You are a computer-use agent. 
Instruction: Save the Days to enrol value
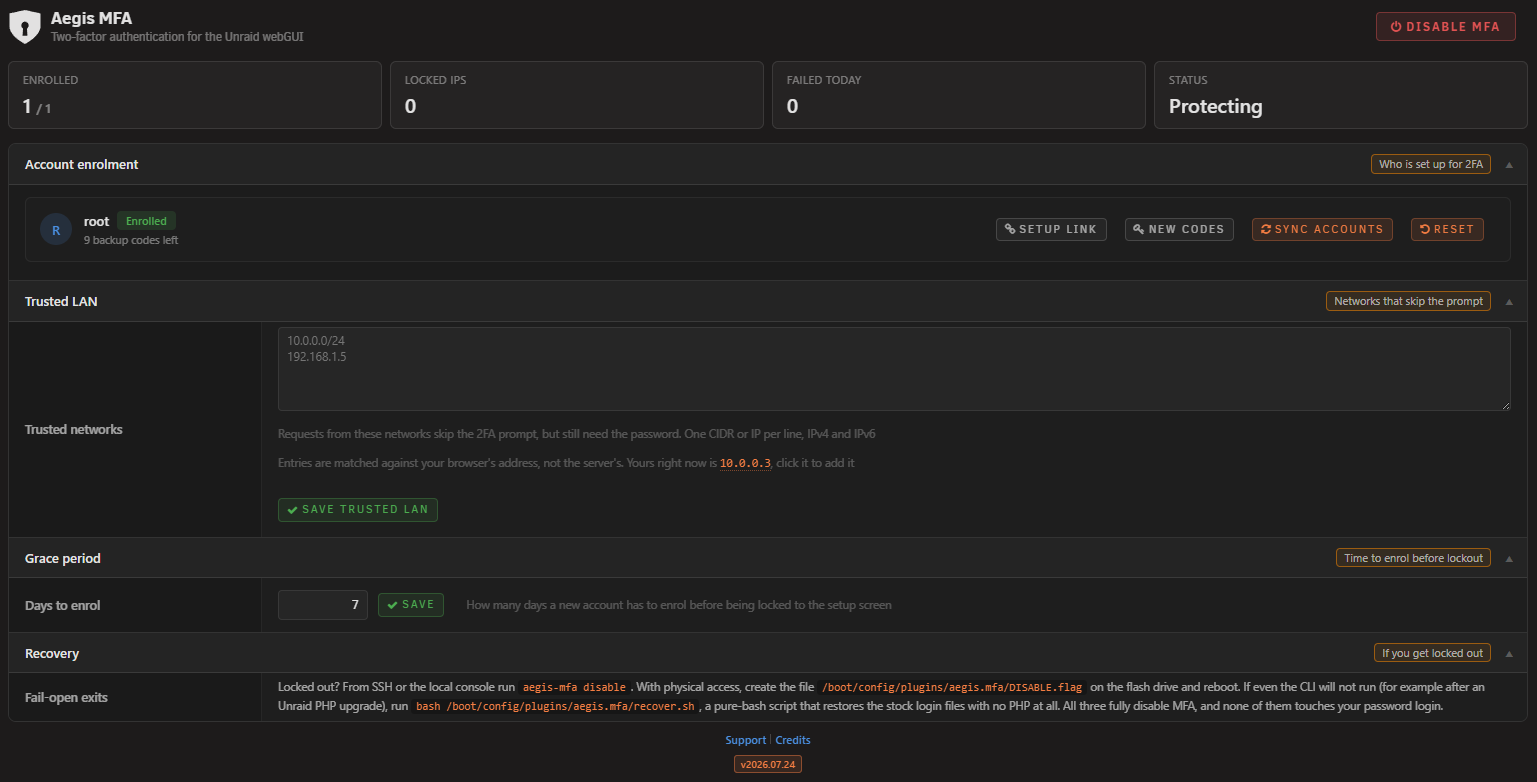(x=411, y=605)
